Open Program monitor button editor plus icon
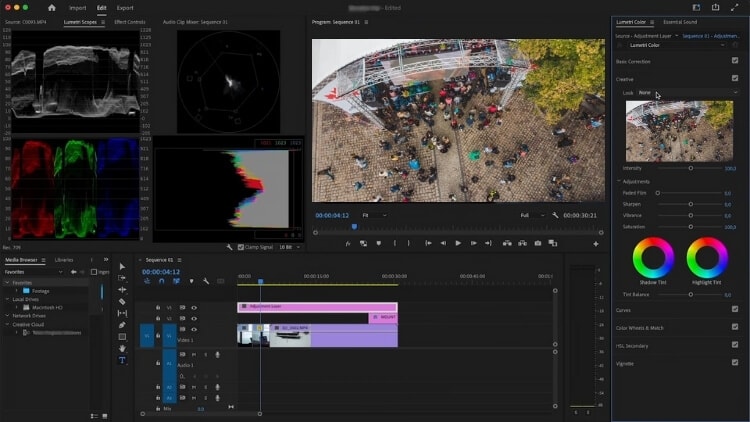Screen dimensions: 750x422 coord(596,244)
